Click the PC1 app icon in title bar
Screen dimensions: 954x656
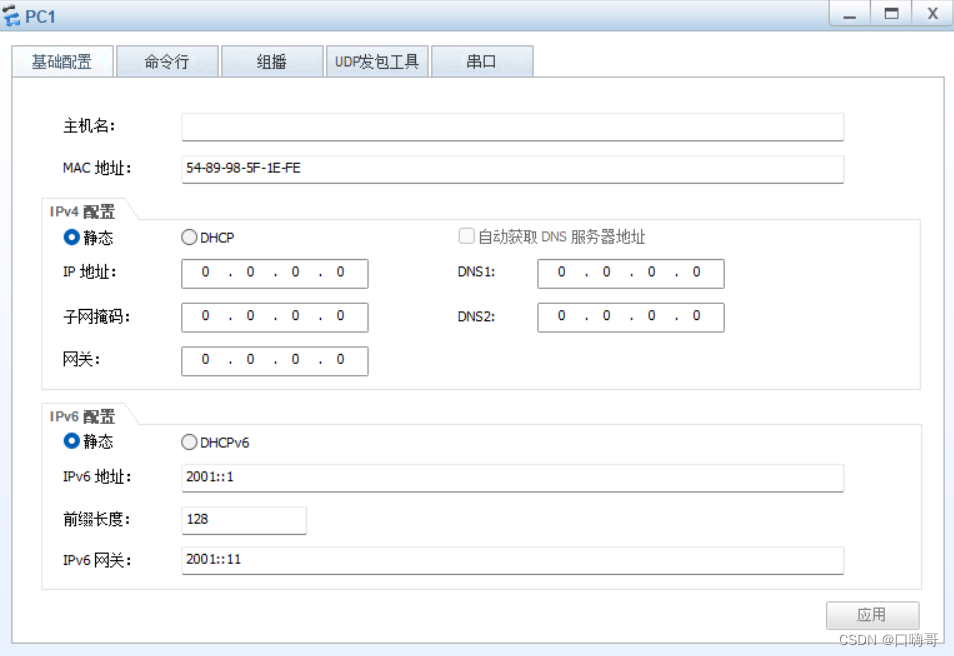point(12,16)
